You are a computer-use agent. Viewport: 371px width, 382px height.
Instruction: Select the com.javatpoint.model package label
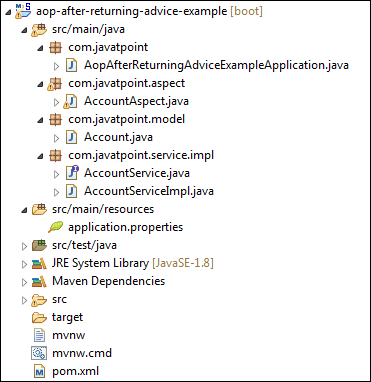tap(126, 119)
